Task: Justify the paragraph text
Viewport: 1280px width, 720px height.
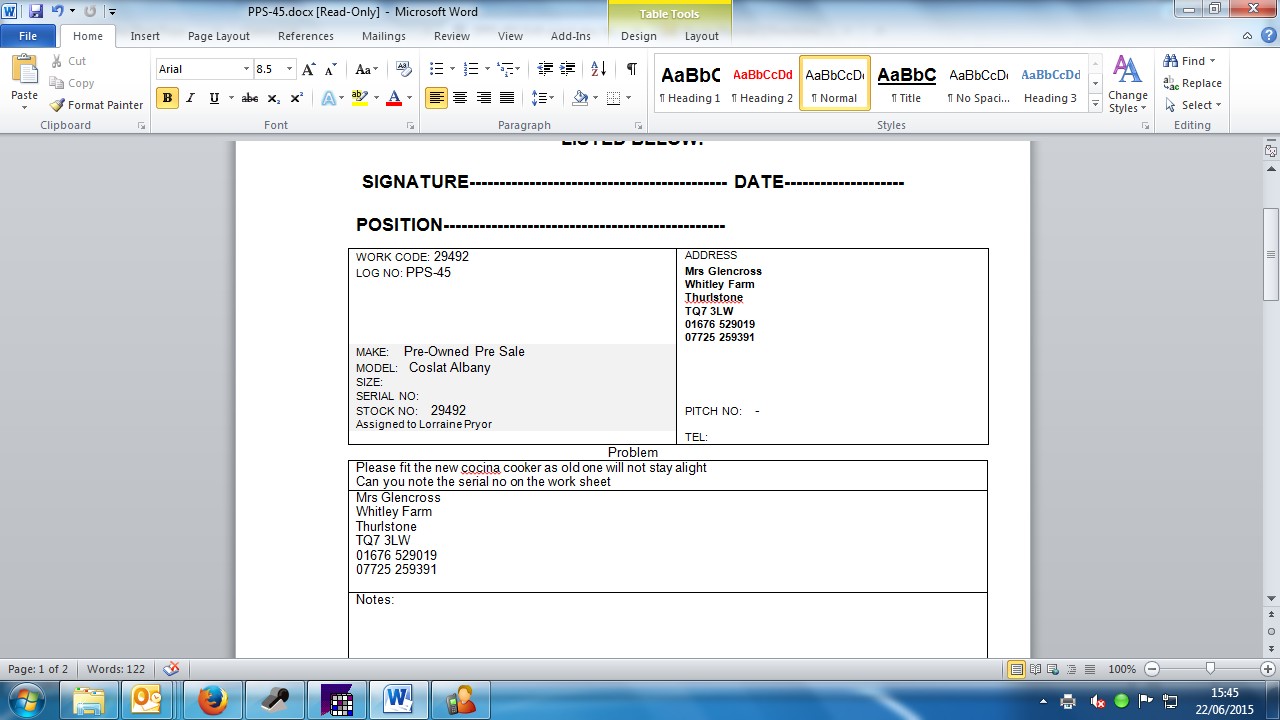Action: pos(507,98)
